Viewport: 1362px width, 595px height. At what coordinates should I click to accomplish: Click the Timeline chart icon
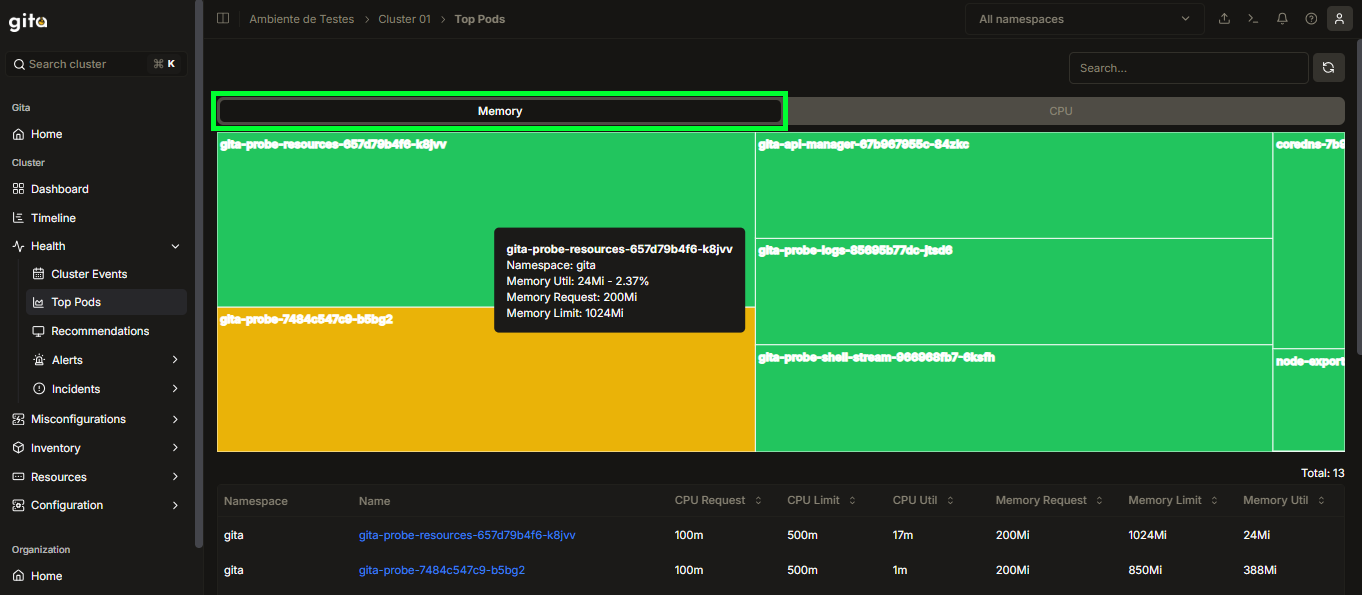pos(19,218)
